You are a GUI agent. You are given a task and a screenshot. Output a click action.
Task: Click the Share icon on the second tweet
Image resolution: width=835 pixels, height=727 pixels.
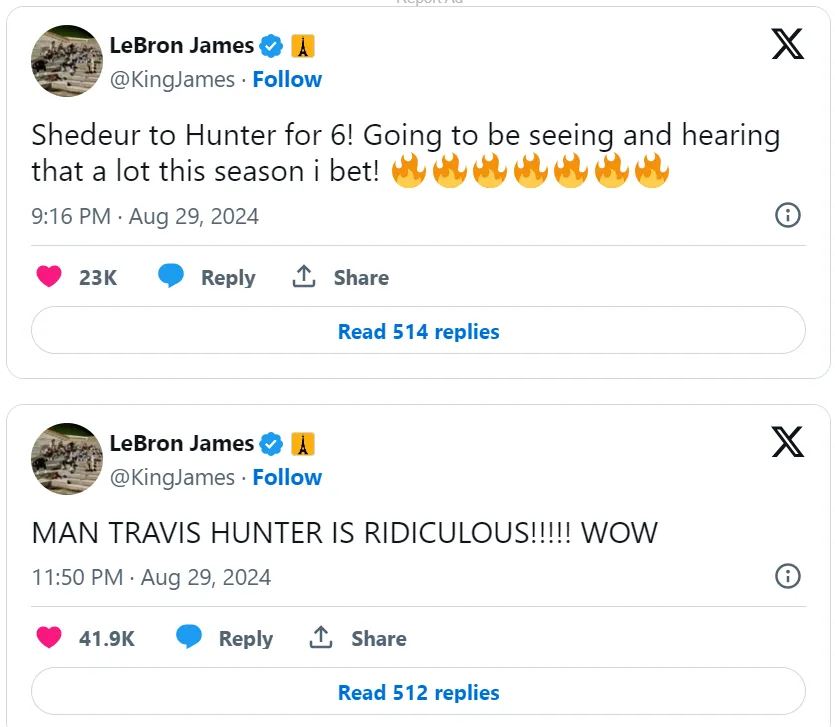(x=321, y=638)
